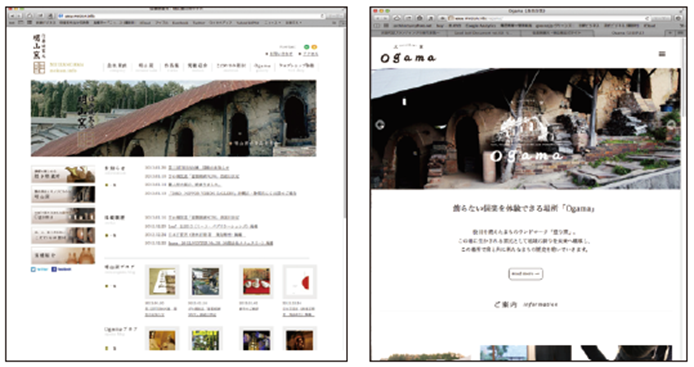This screenshot has height=367, width=694.
Task: Click the address bar in left browser
Action: tap(191, 15)
